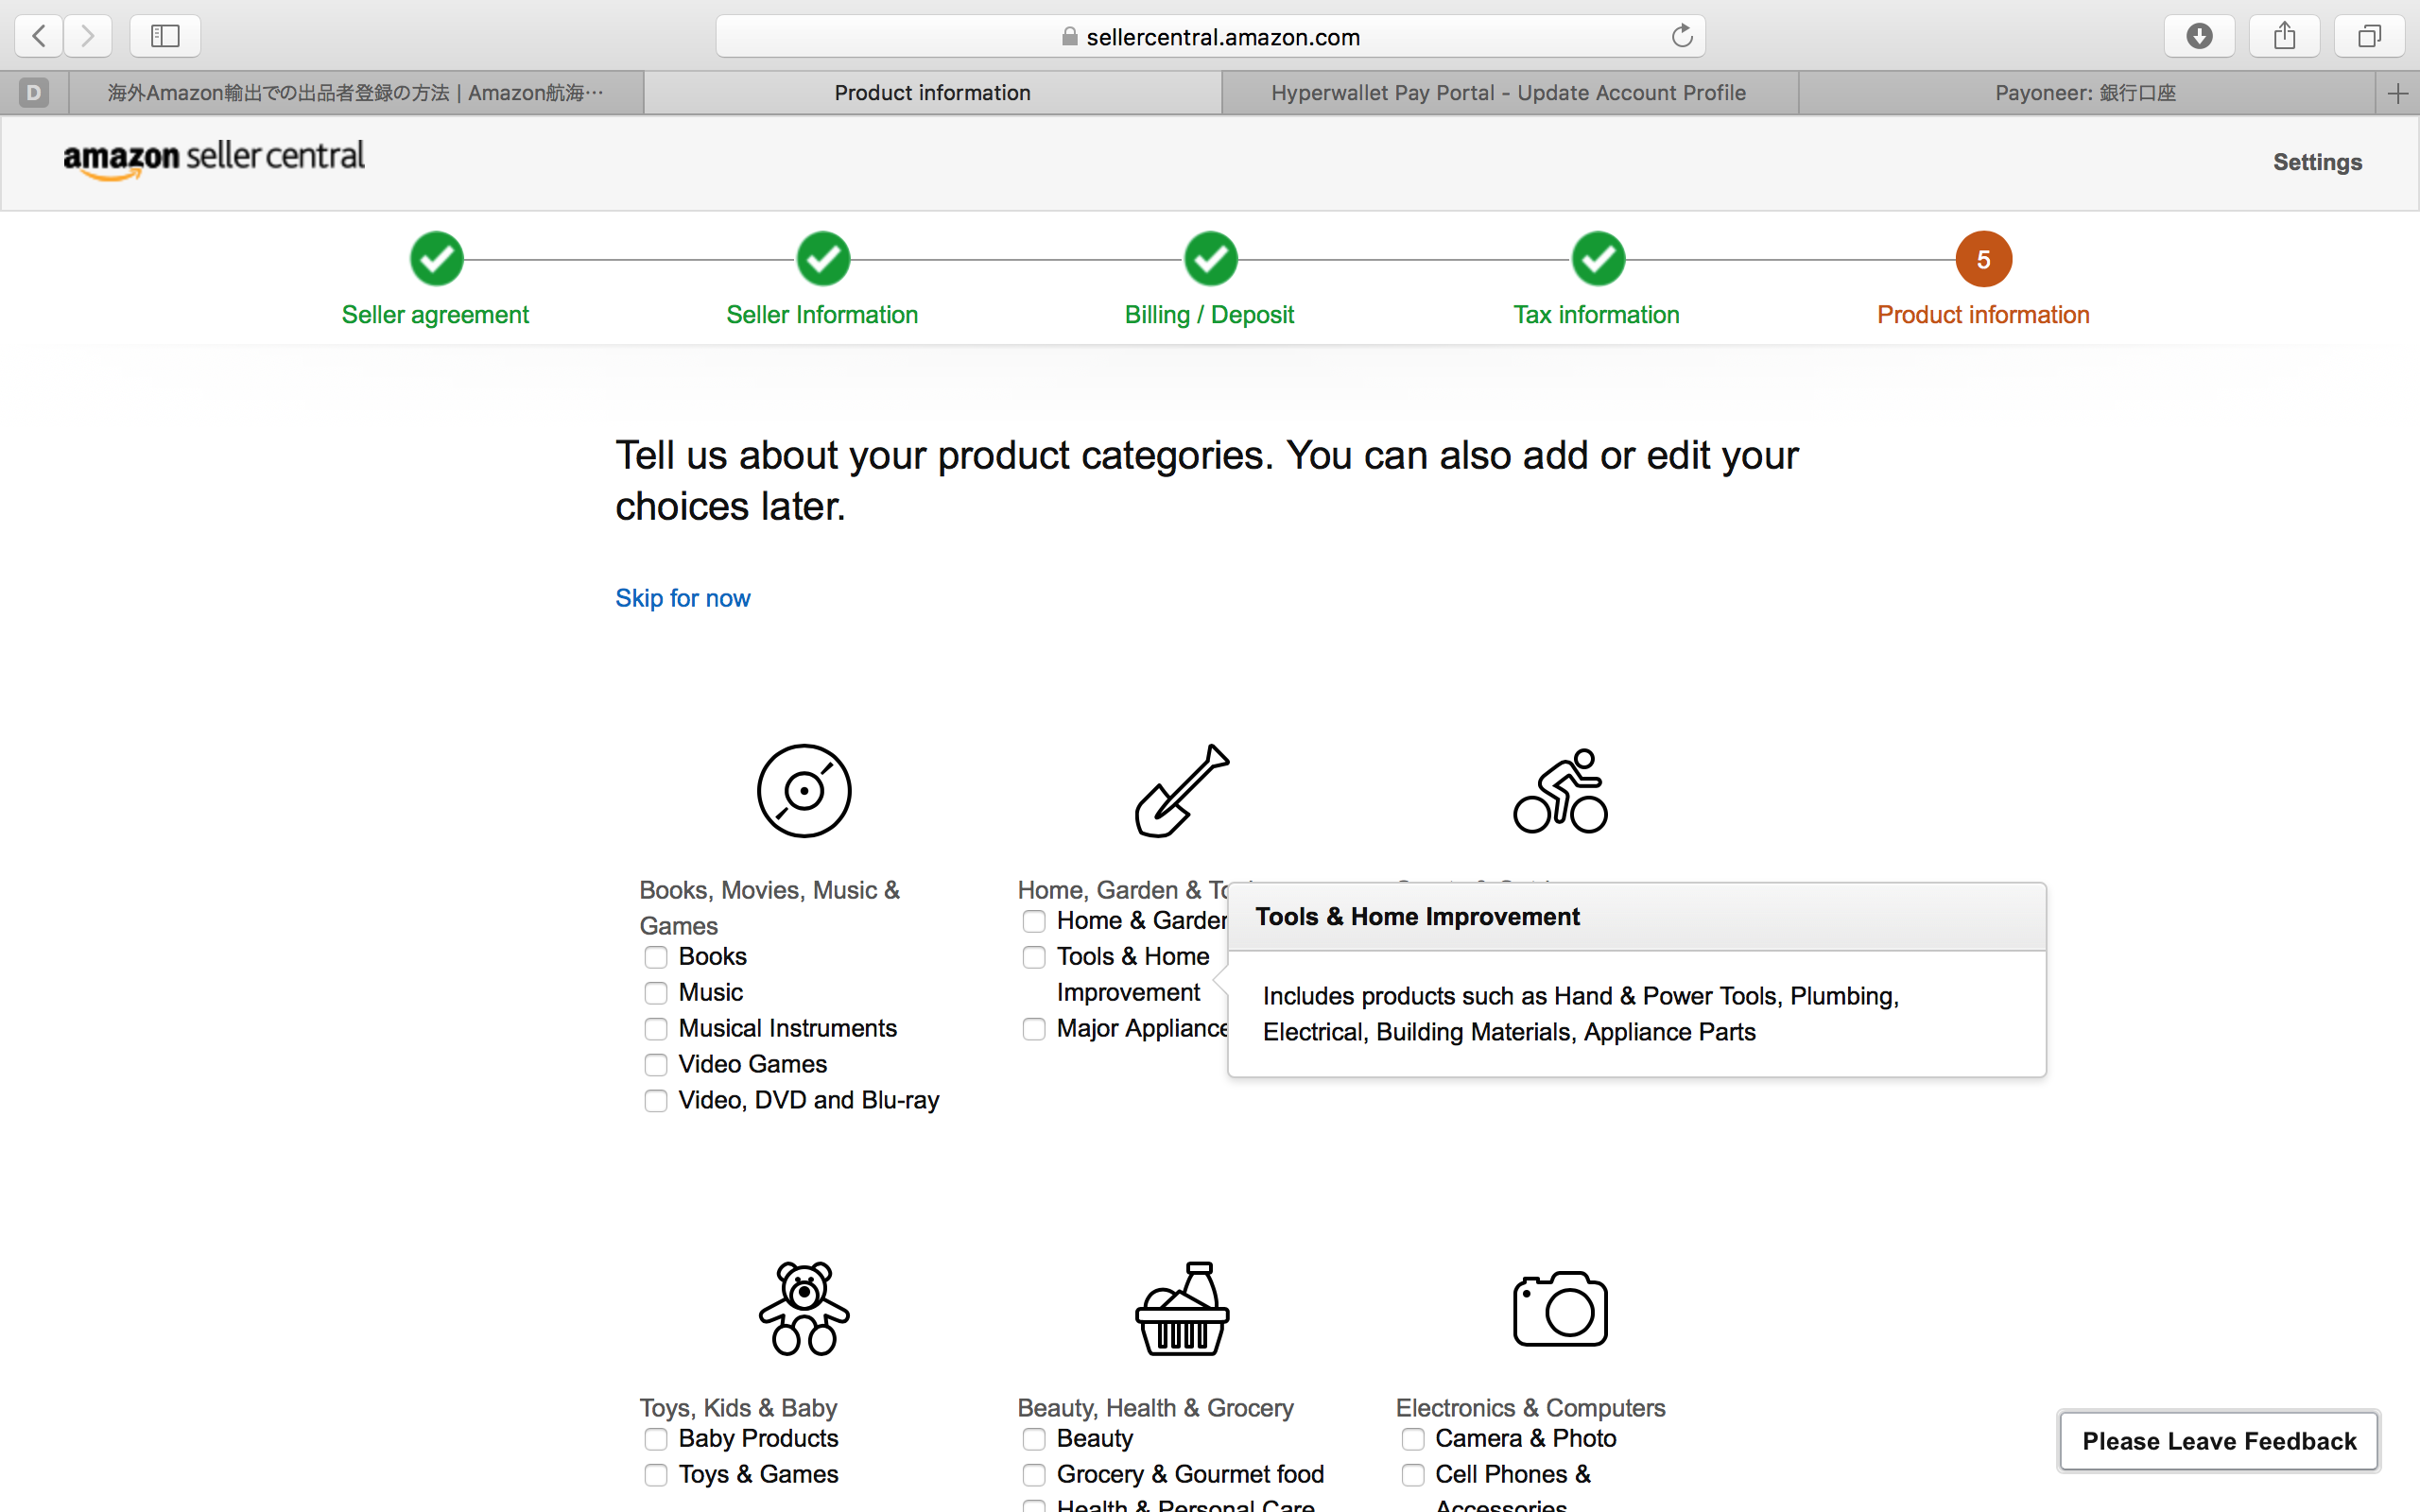Go back using Safari back arrow
Screen dimensions: 2420x1512
[39, 37]
